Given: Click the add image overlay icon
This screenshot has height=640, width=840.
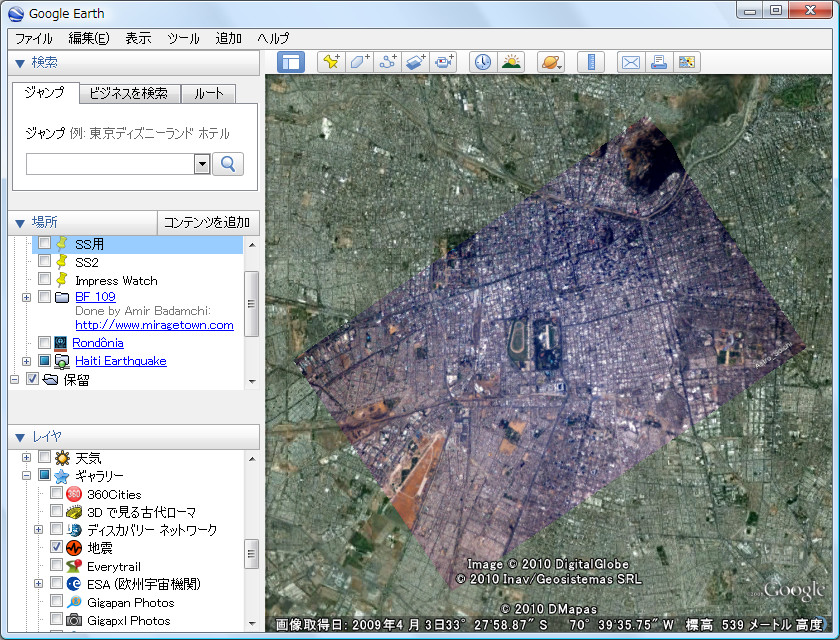Looking at the screenshot, I should point(416,62).
